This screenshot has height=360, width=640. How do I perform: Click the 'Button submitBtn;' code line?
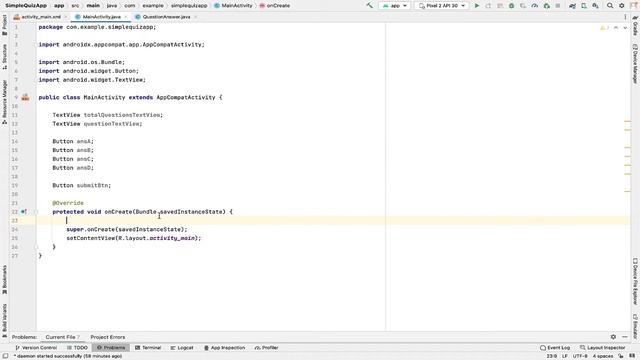tap(82, 185)
